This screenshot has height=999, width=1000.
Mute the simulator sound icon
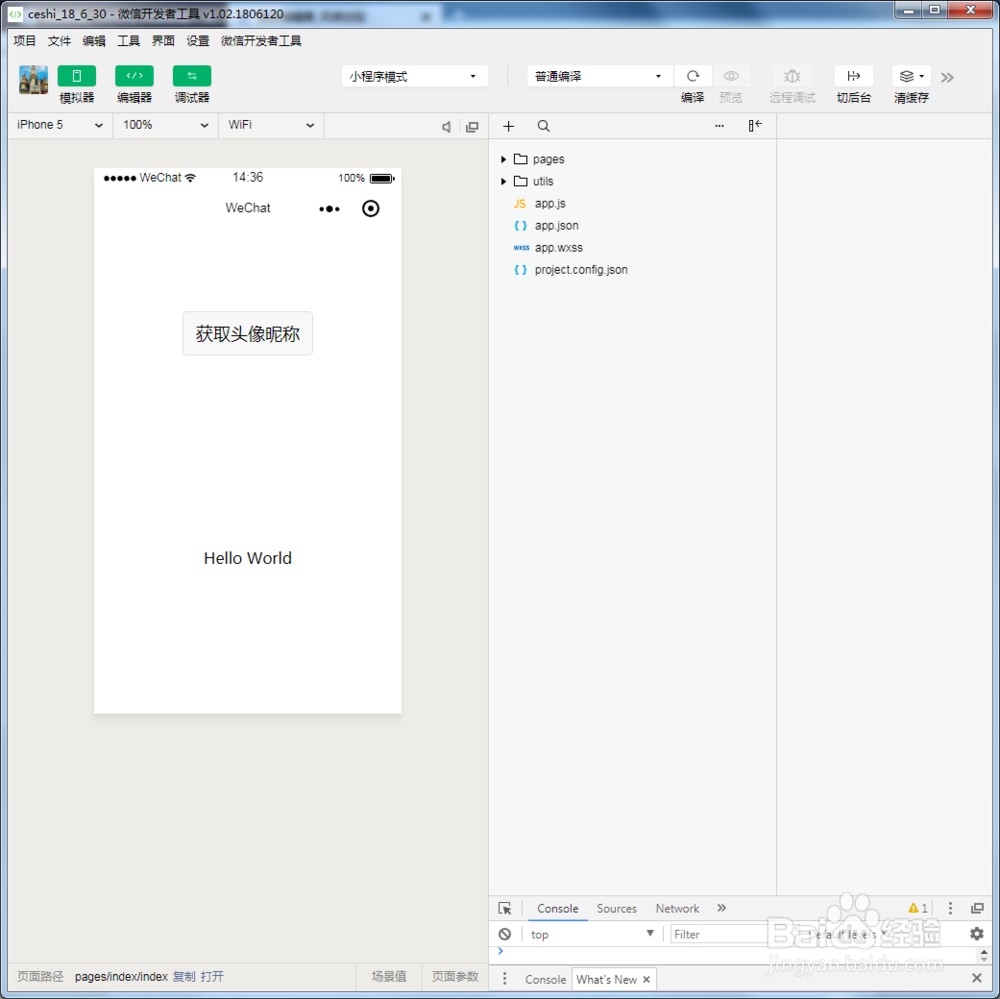click(x=446, y=126)
